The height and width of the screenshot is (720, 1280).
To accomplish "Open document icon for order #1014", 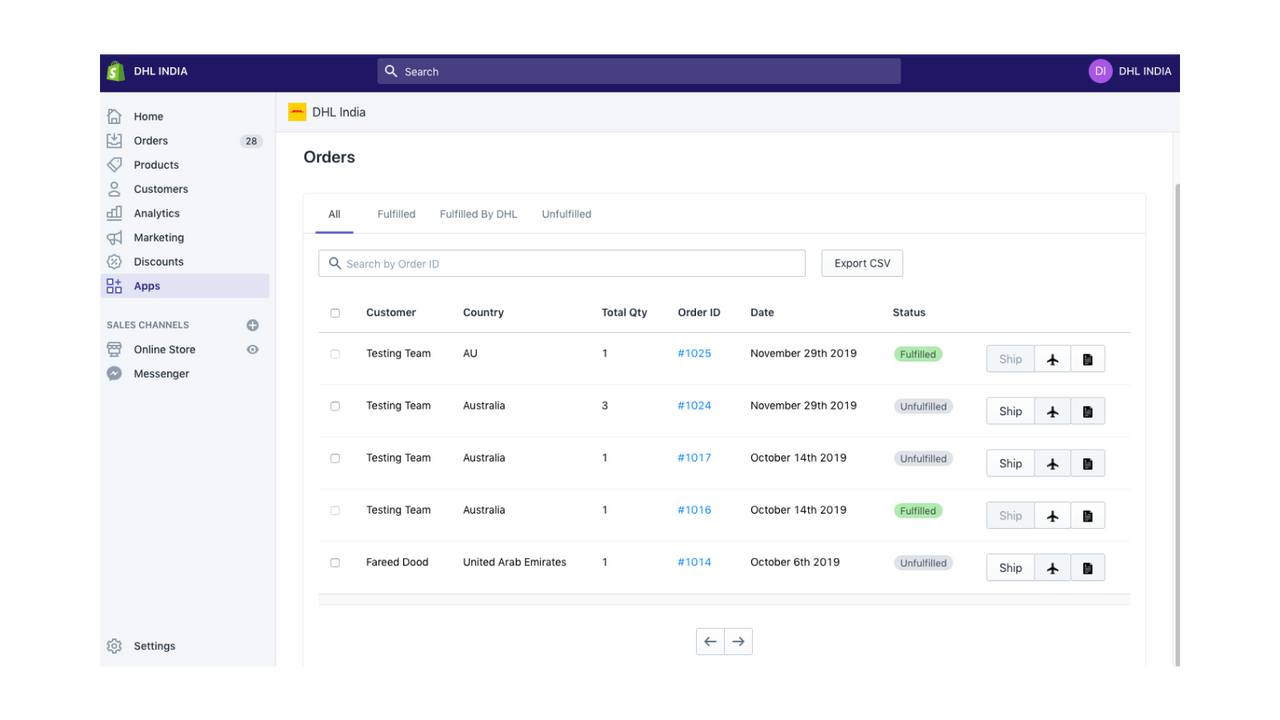I will click(1088, 567).
